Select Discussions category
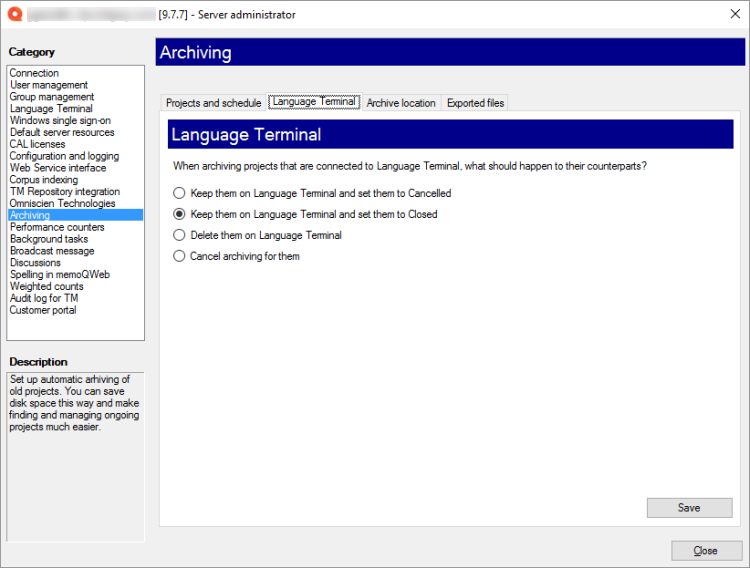The width and height of the screenshot is (750, 568). coord(76,263)
